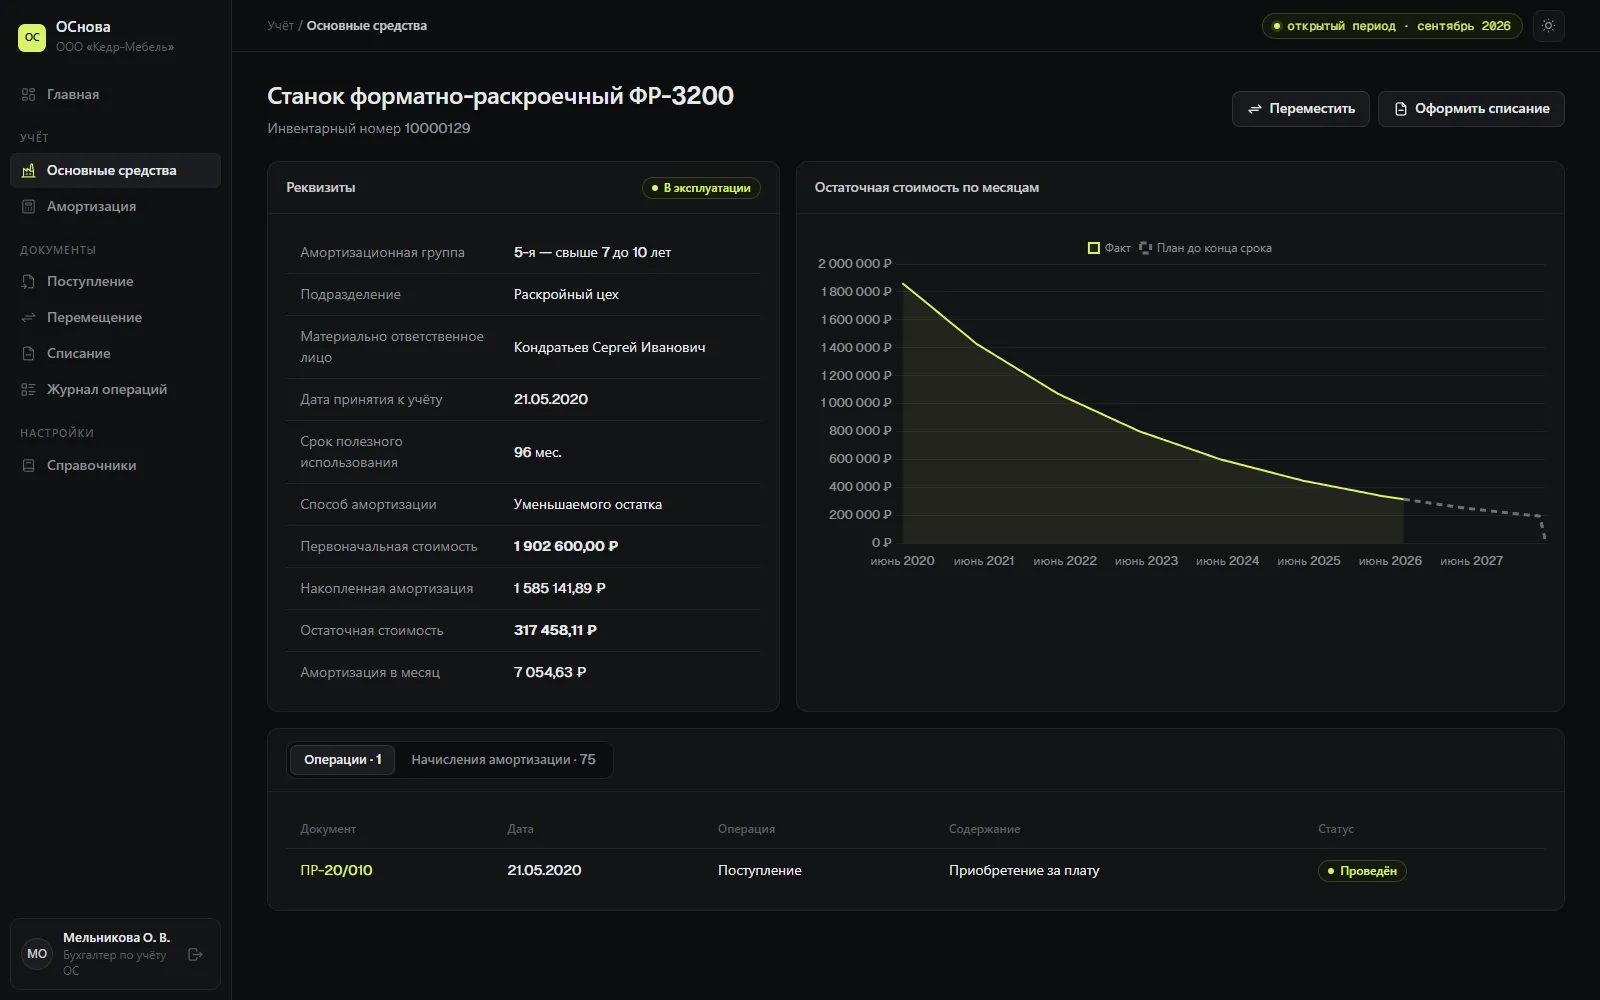Open the Журнал операций page

(115, 389)
